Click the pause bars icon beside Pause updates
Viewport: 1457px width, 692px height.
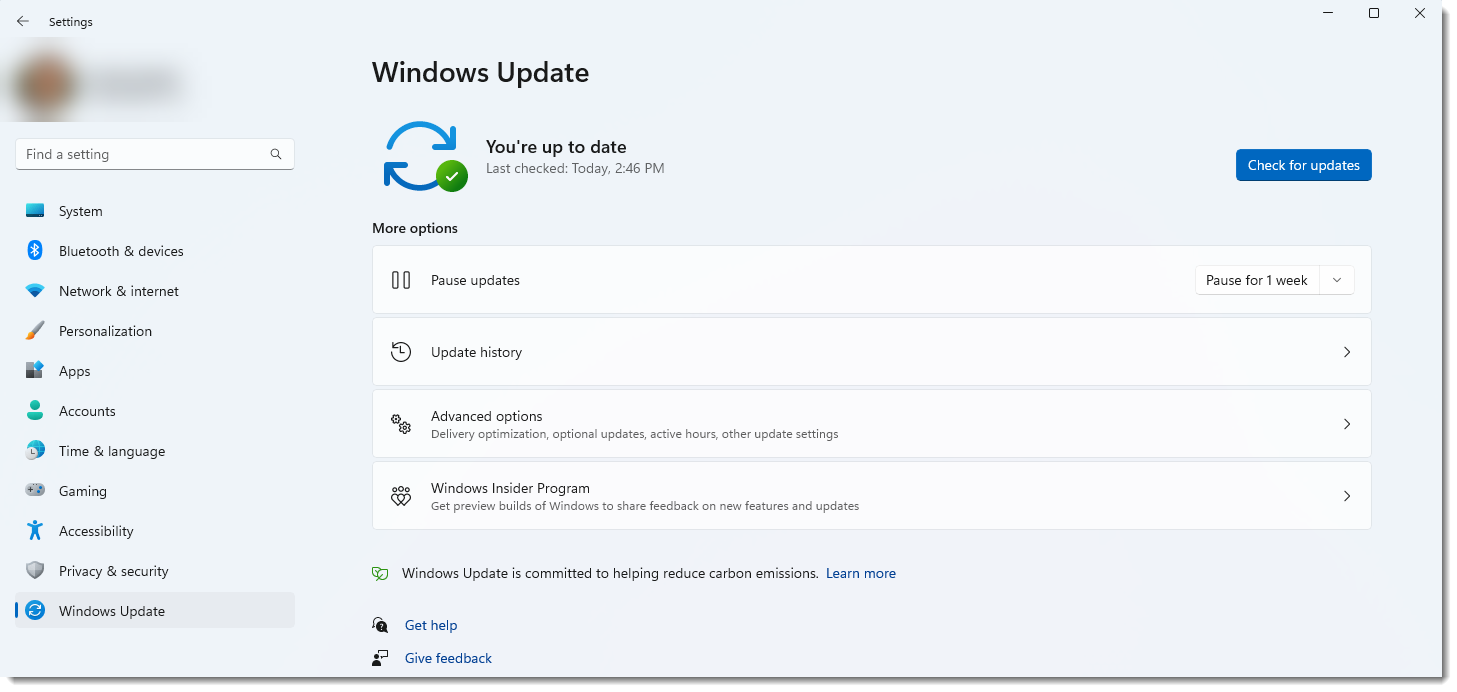tap(401, 280)
